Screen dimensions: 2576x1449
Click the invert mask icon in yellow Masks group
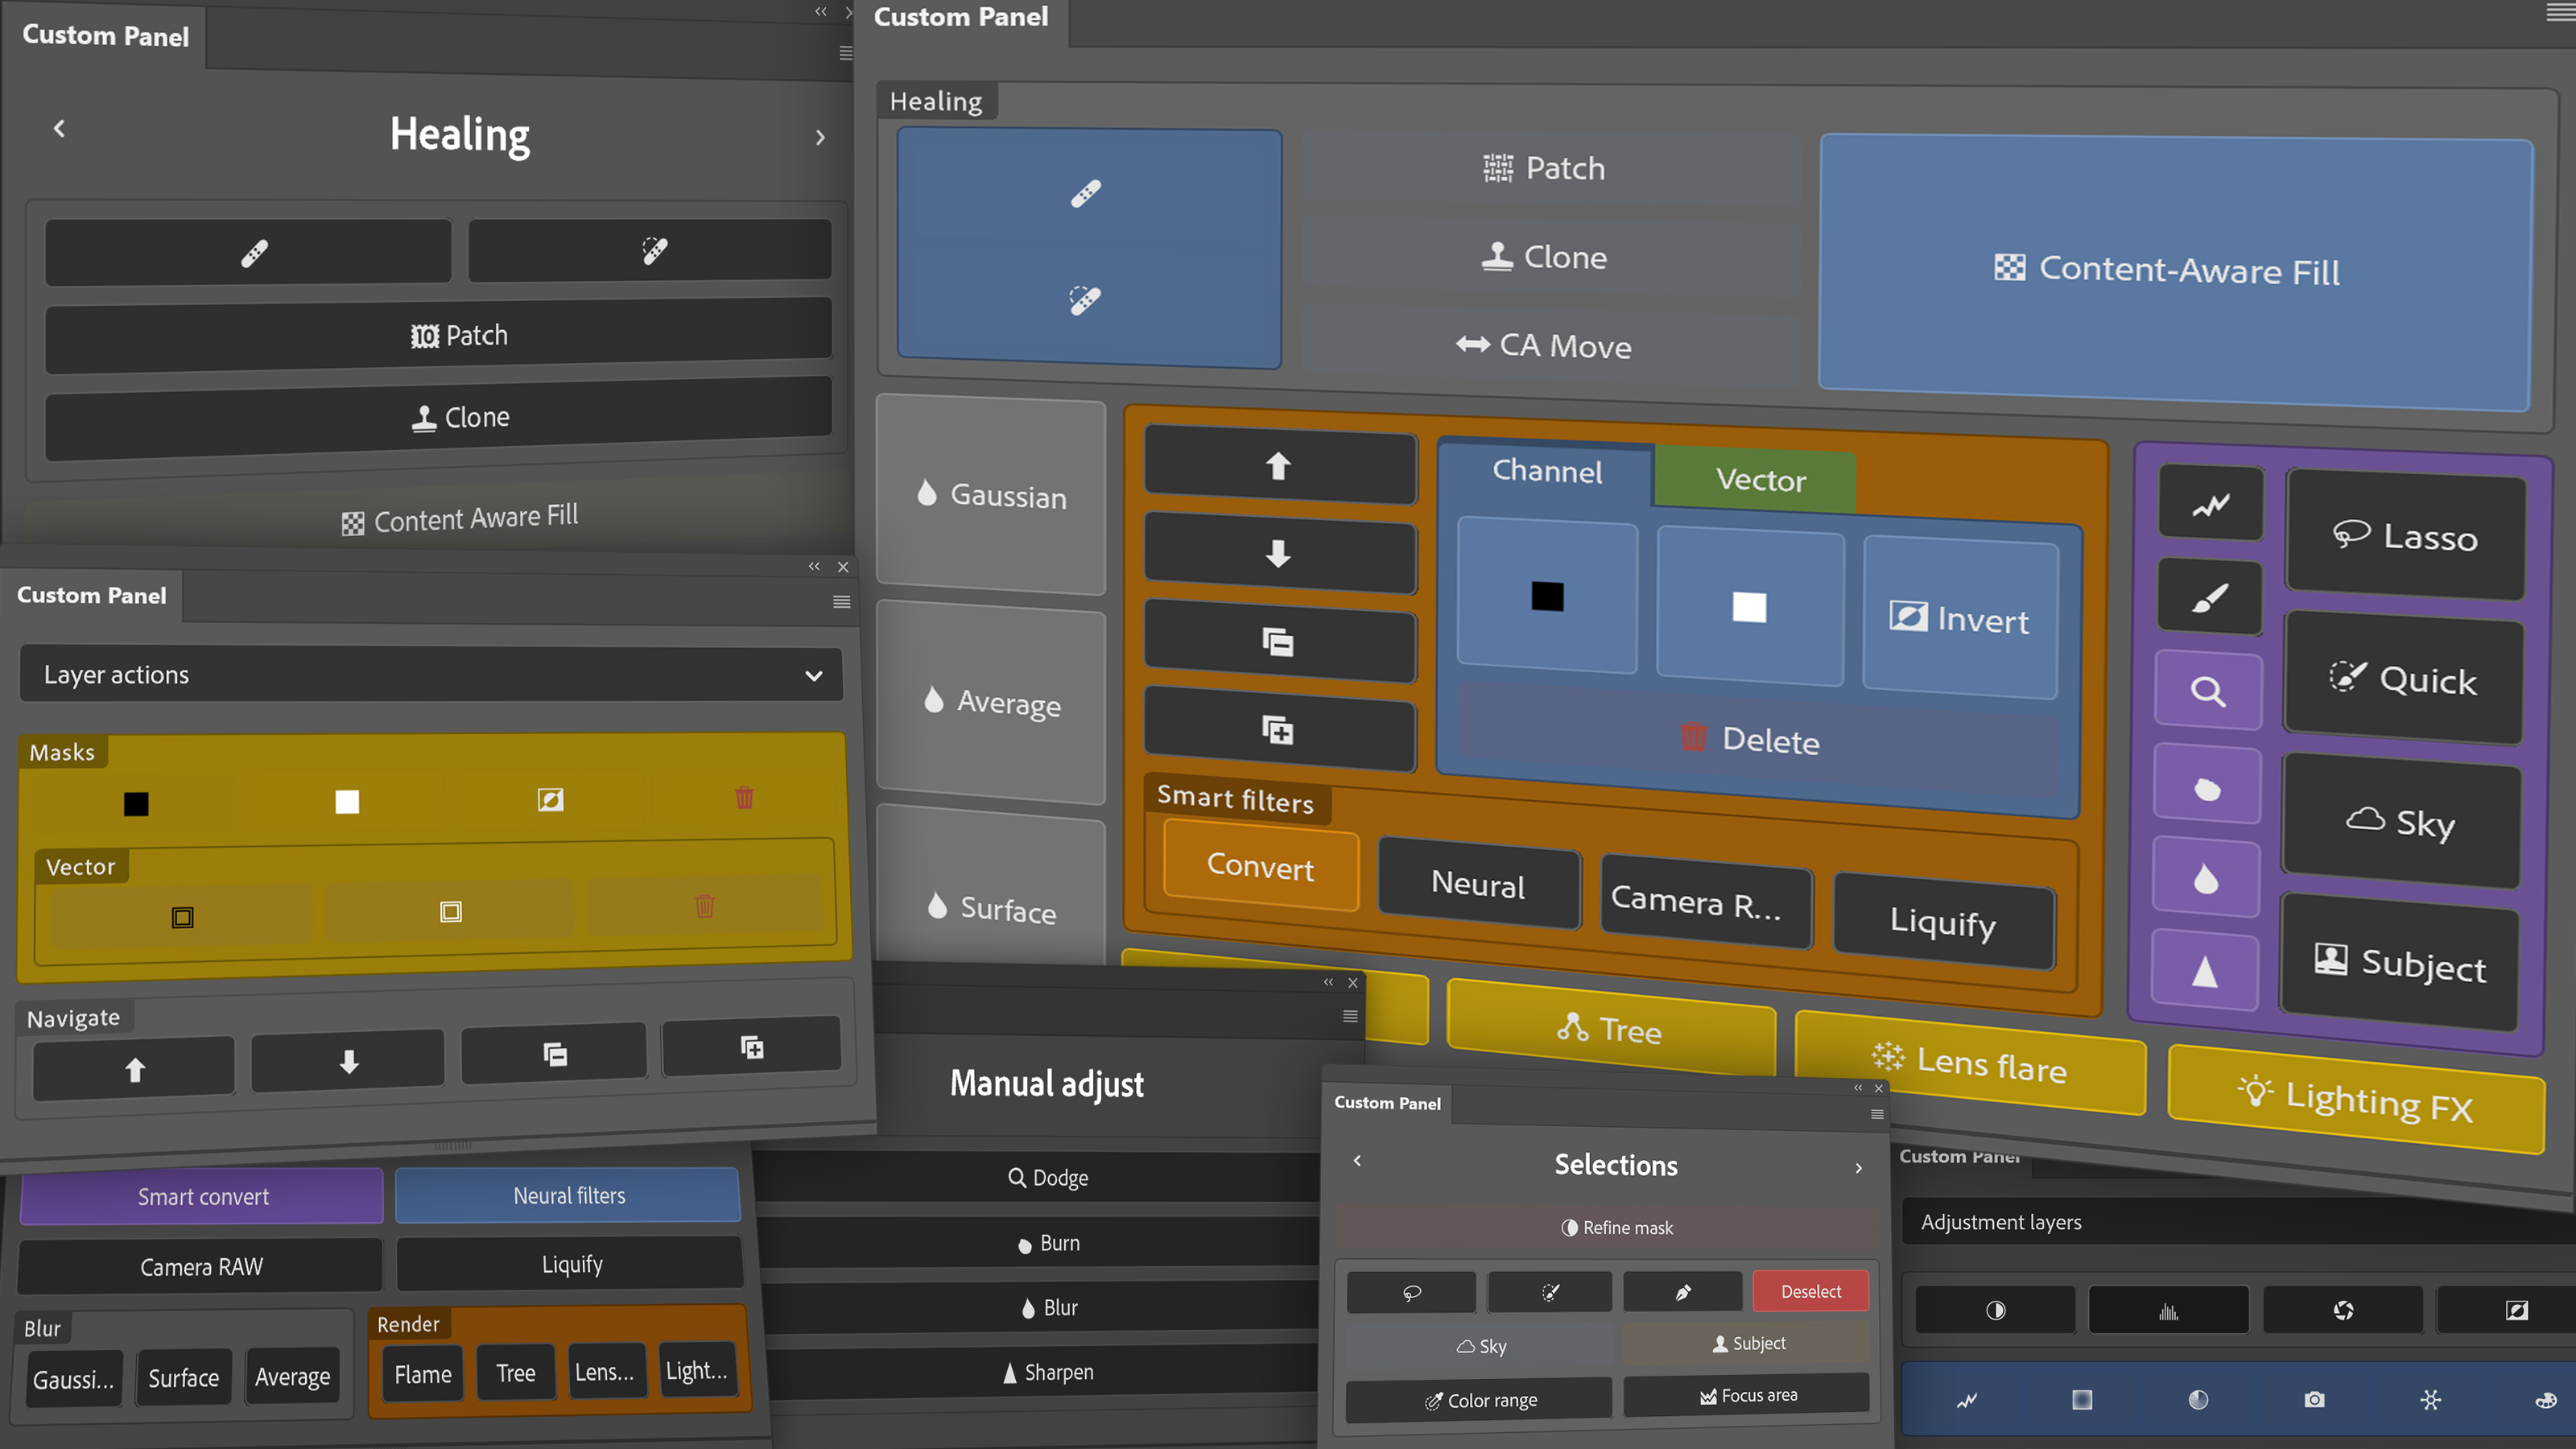pyautogui.click(x=550, y=800)
